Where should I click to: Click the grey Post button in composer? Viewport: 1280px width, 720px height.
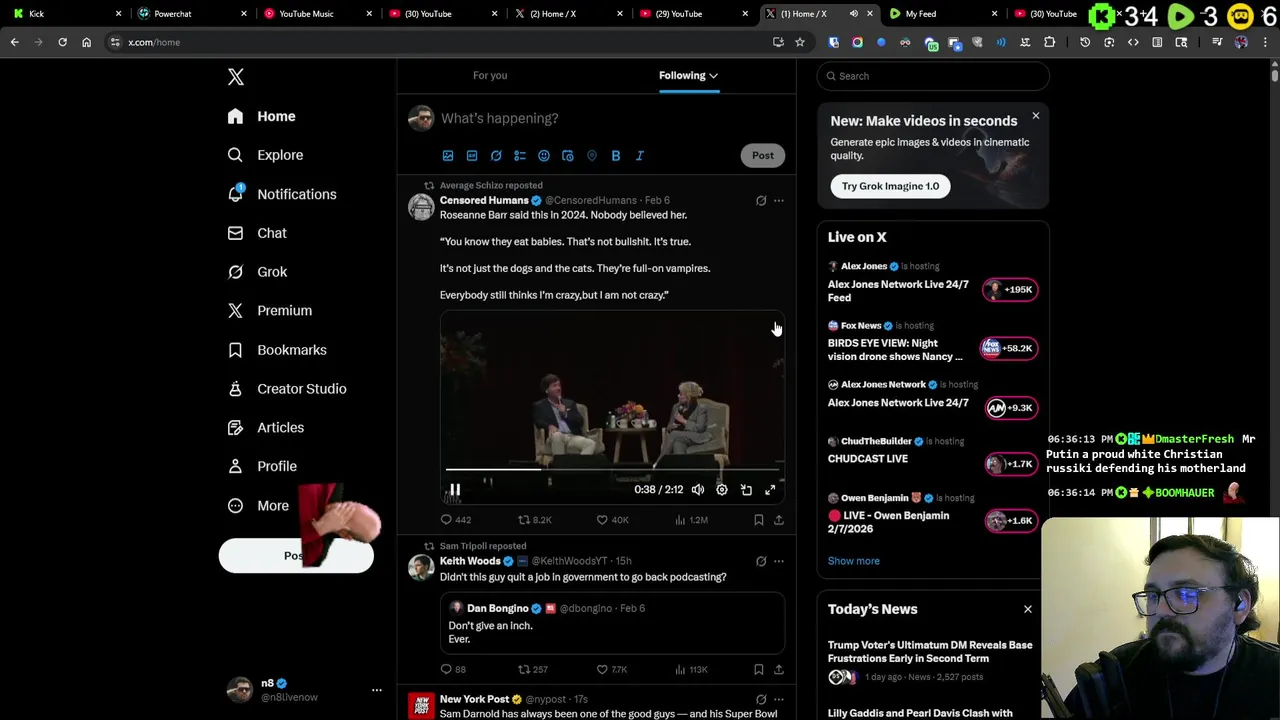click(x=763, y=155)
